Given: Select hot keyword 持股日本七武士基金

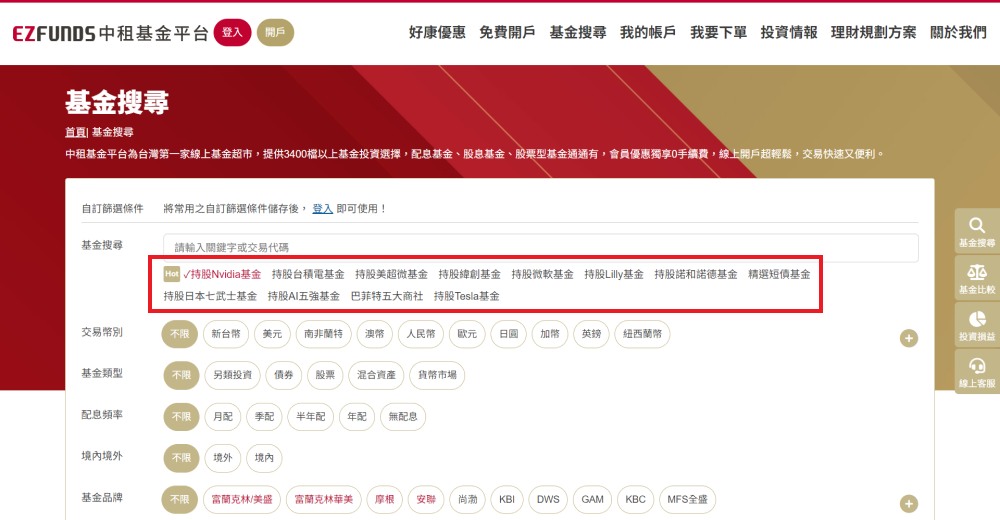Looking at the screenshot, I should [210, 296].
